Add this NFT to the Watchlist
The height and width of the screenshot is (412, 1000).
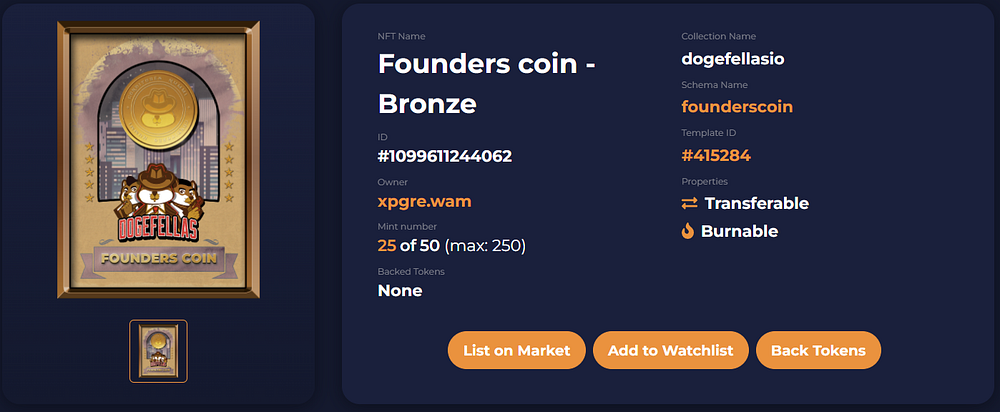coord(670,350)
